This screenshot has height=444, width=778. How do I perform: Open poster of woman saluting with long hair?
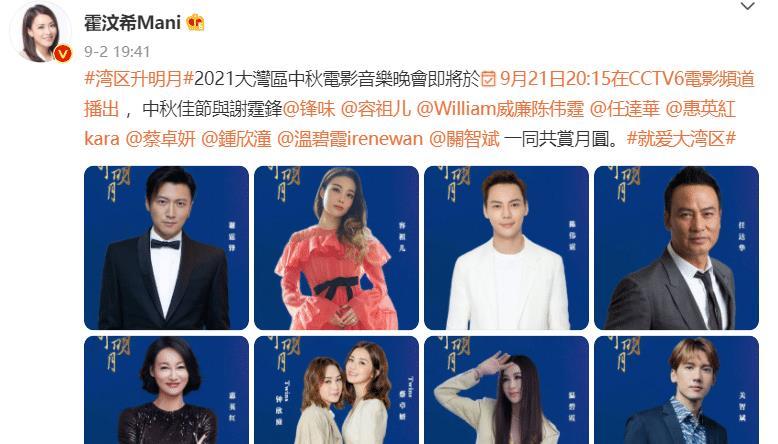pos(507,390)
